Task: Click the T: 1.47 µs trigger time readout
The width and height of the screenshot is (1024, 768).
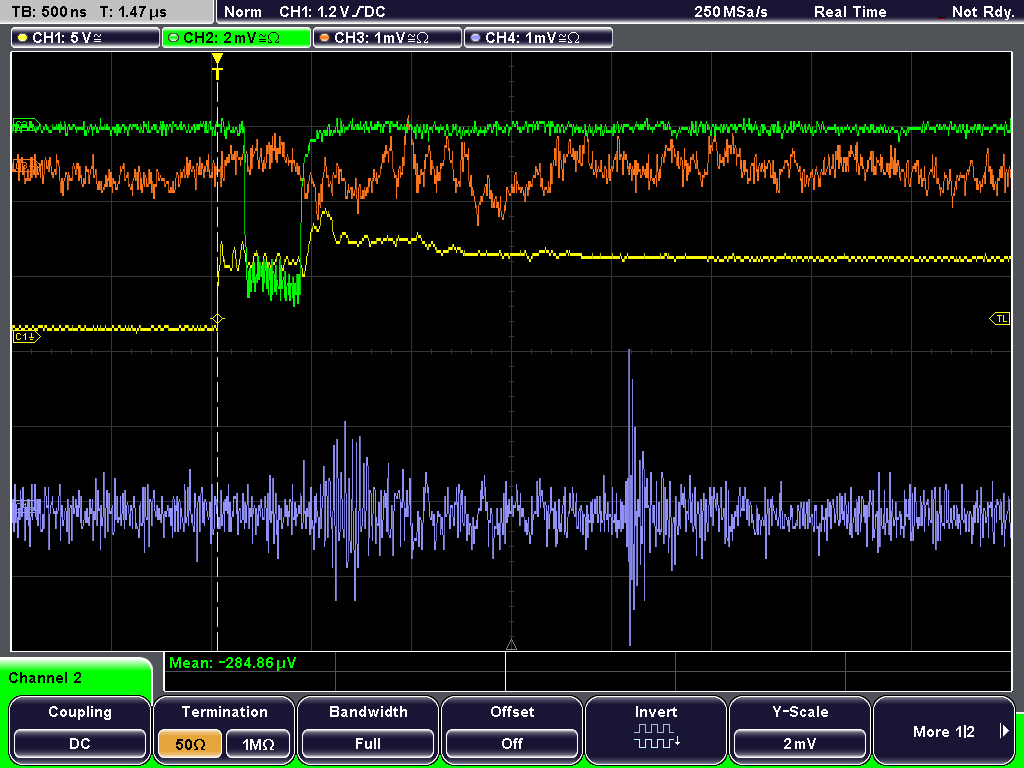Action: click(133, 12)
